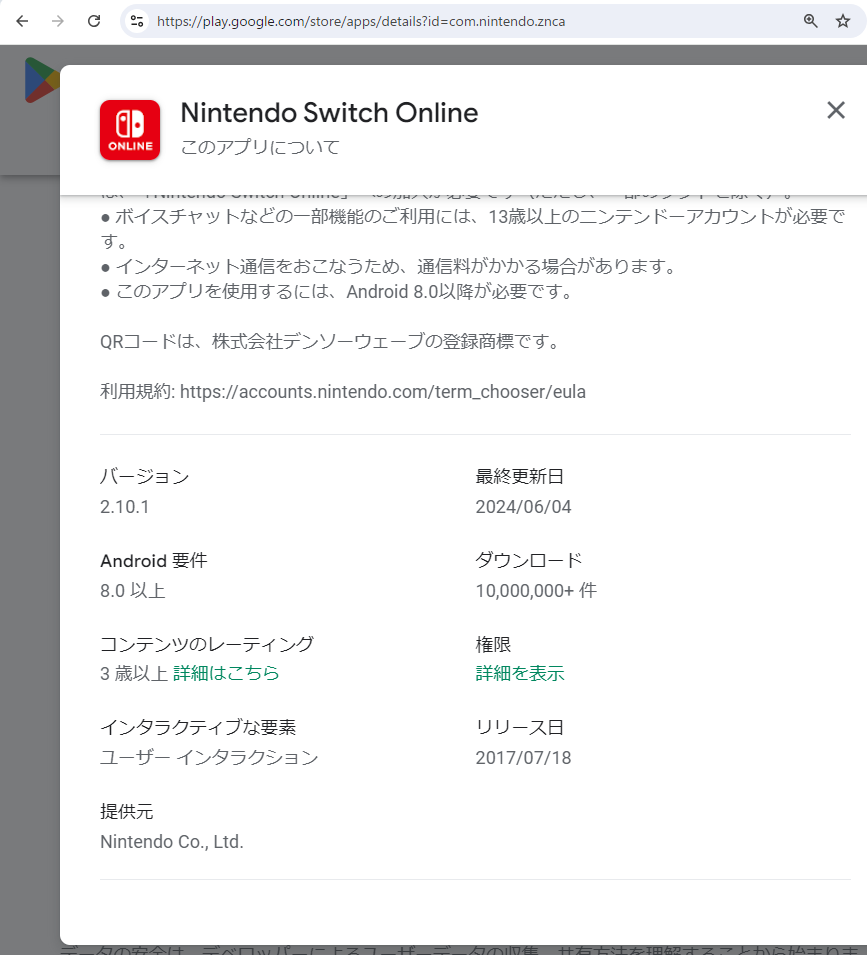Go back to the previous page
This screenshot has width=867, height=955.
pos(23,21)
